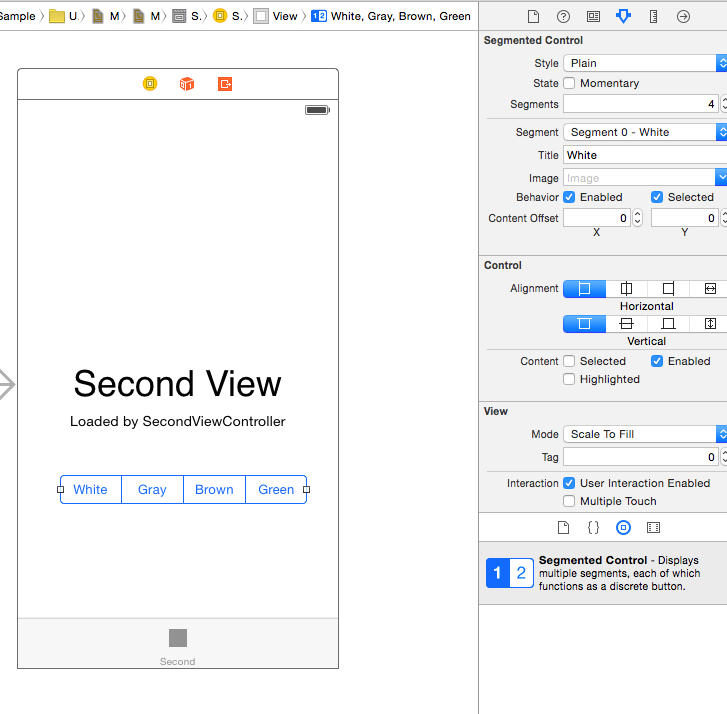Set vertical alignment to top
The height and width of the screenshot is (714, 727).
[x=584, y=324]
